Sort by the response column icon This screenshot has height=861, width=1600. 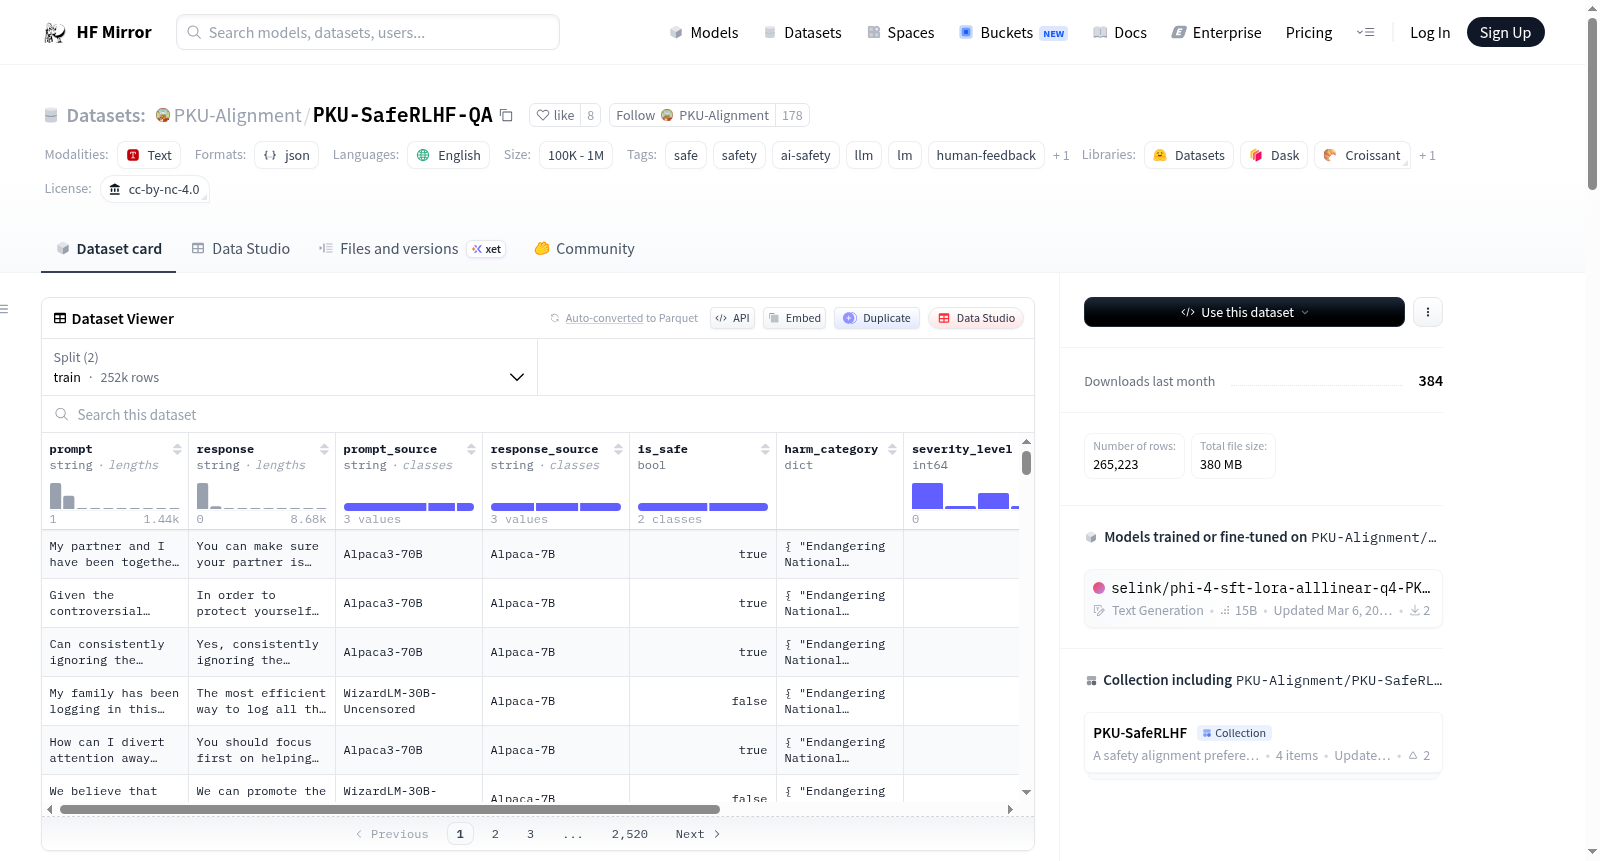(324, 449)
